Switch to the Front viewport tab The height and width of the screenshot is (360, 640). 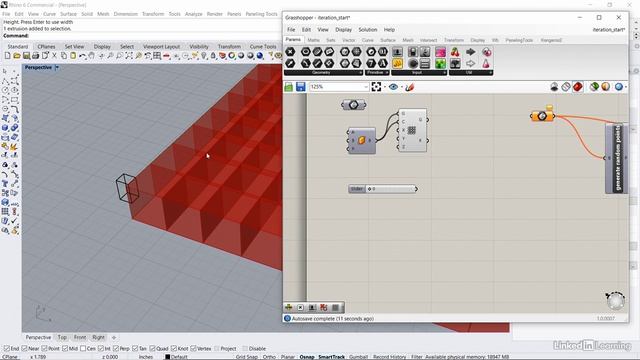(x=80, y=338)
